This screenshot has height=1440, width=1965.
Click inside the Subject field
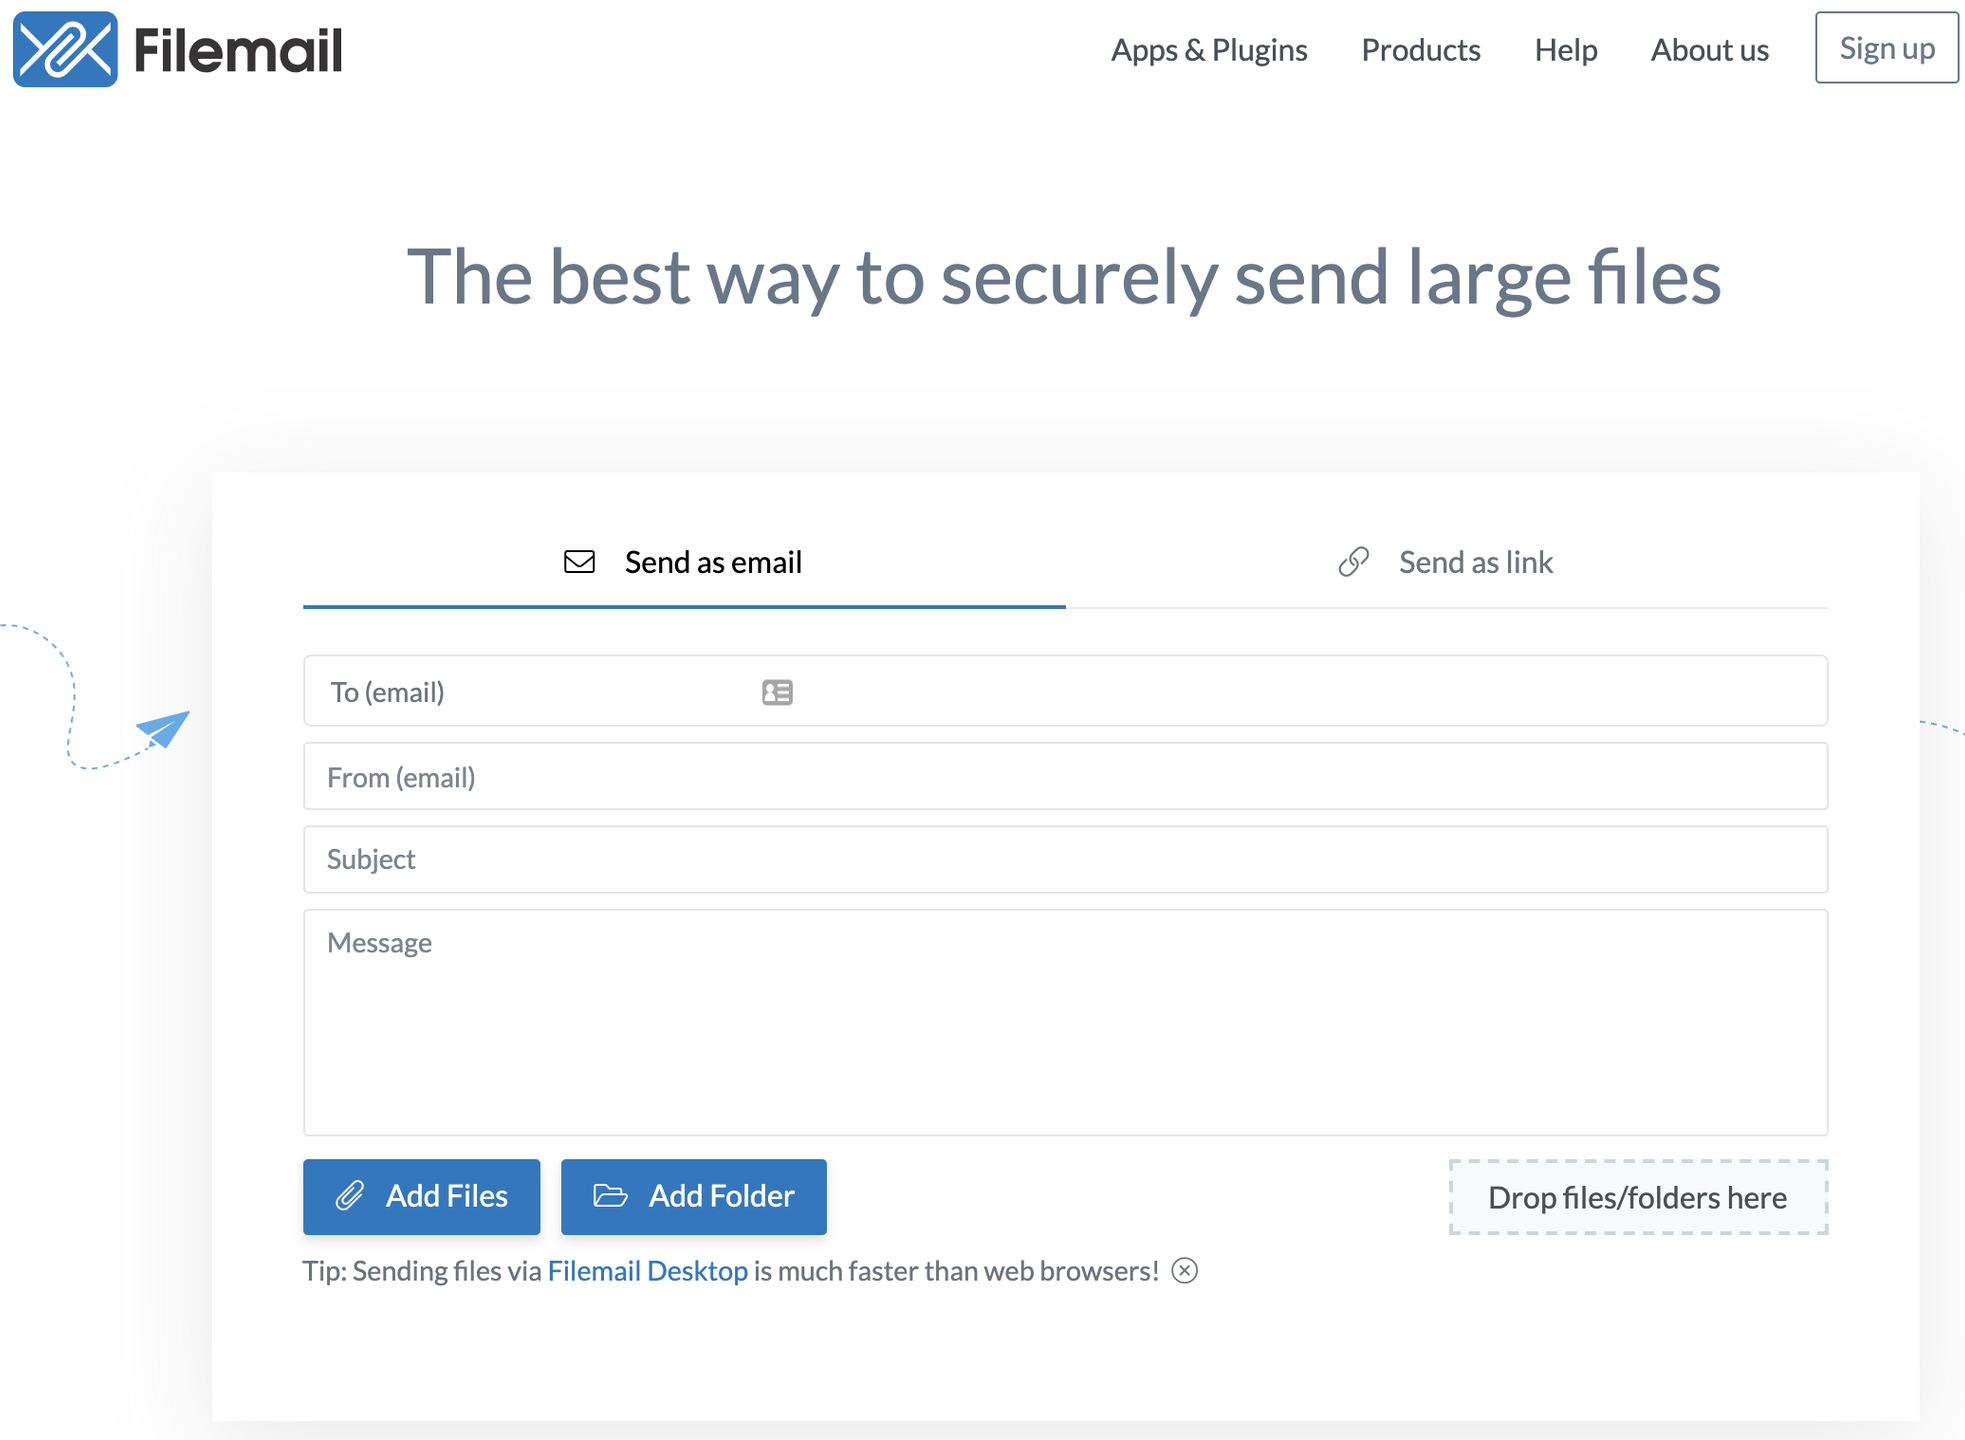tap(1065, 859)
